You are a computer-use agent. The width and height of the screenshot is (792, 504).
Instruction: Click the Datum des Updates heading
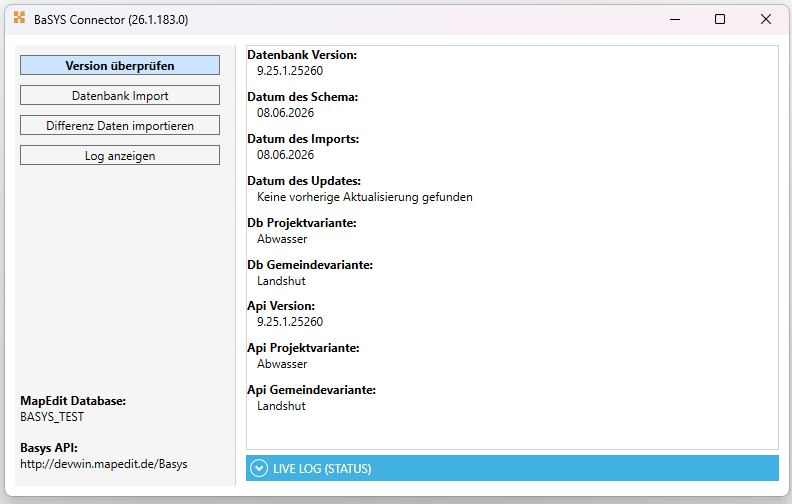304,180
